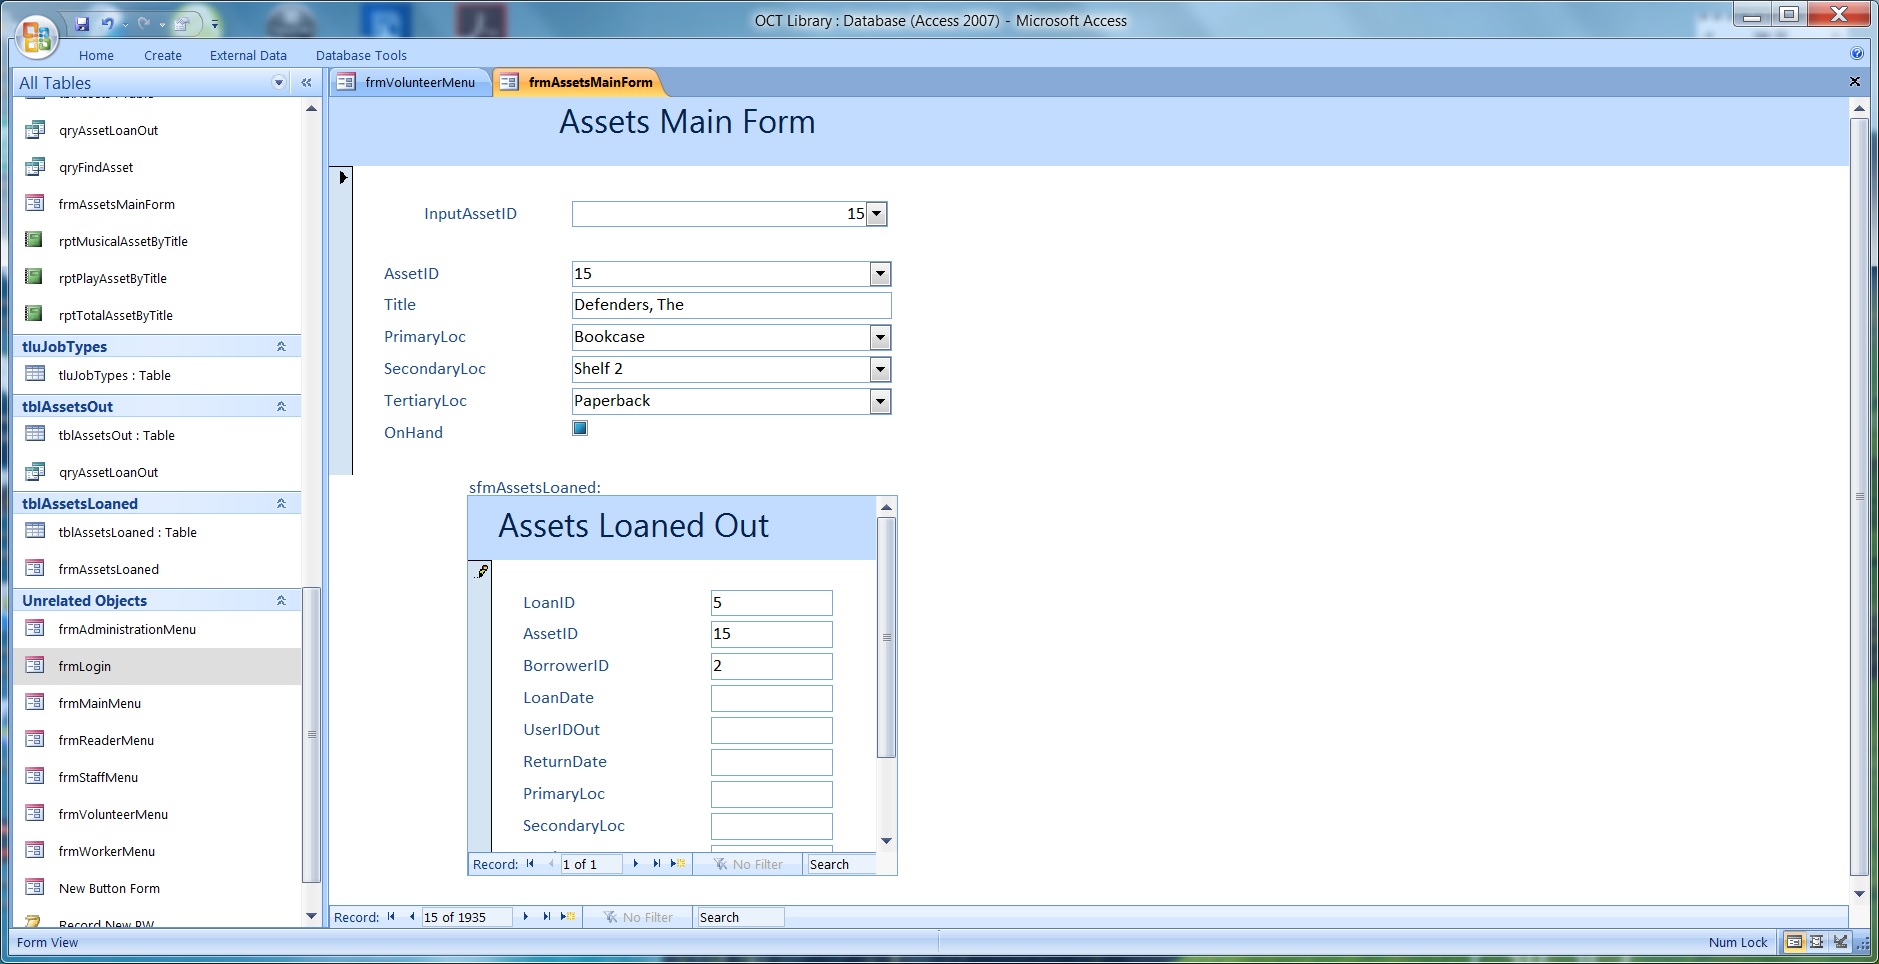Expand the TertiaryLoc Paperback dropdown
Screen dimensions: 1879x964
[x=880, y=401]
